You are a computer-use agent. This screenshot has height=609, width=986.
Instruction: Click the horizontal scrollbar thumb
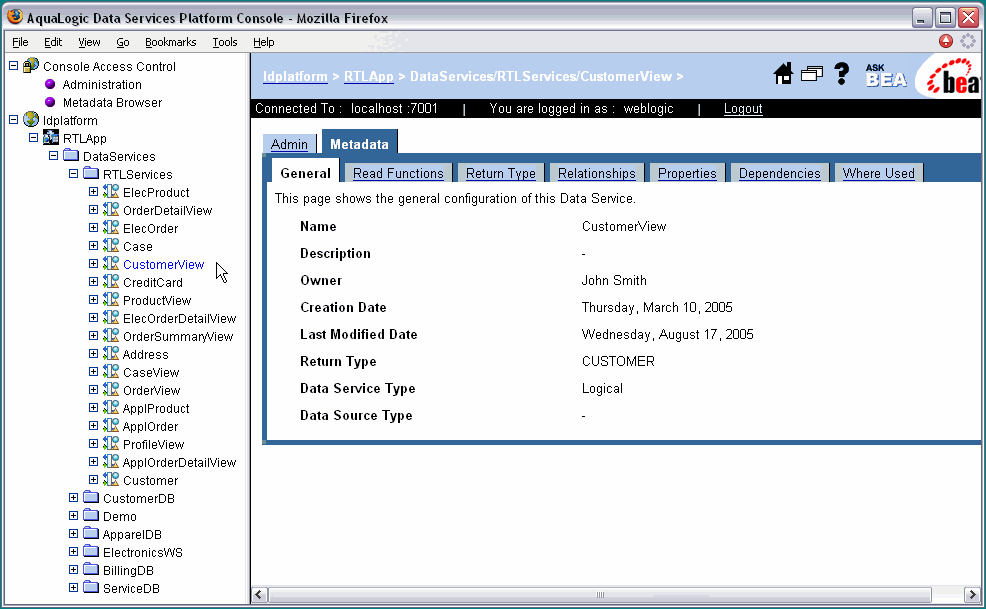[x=600, y=595]
